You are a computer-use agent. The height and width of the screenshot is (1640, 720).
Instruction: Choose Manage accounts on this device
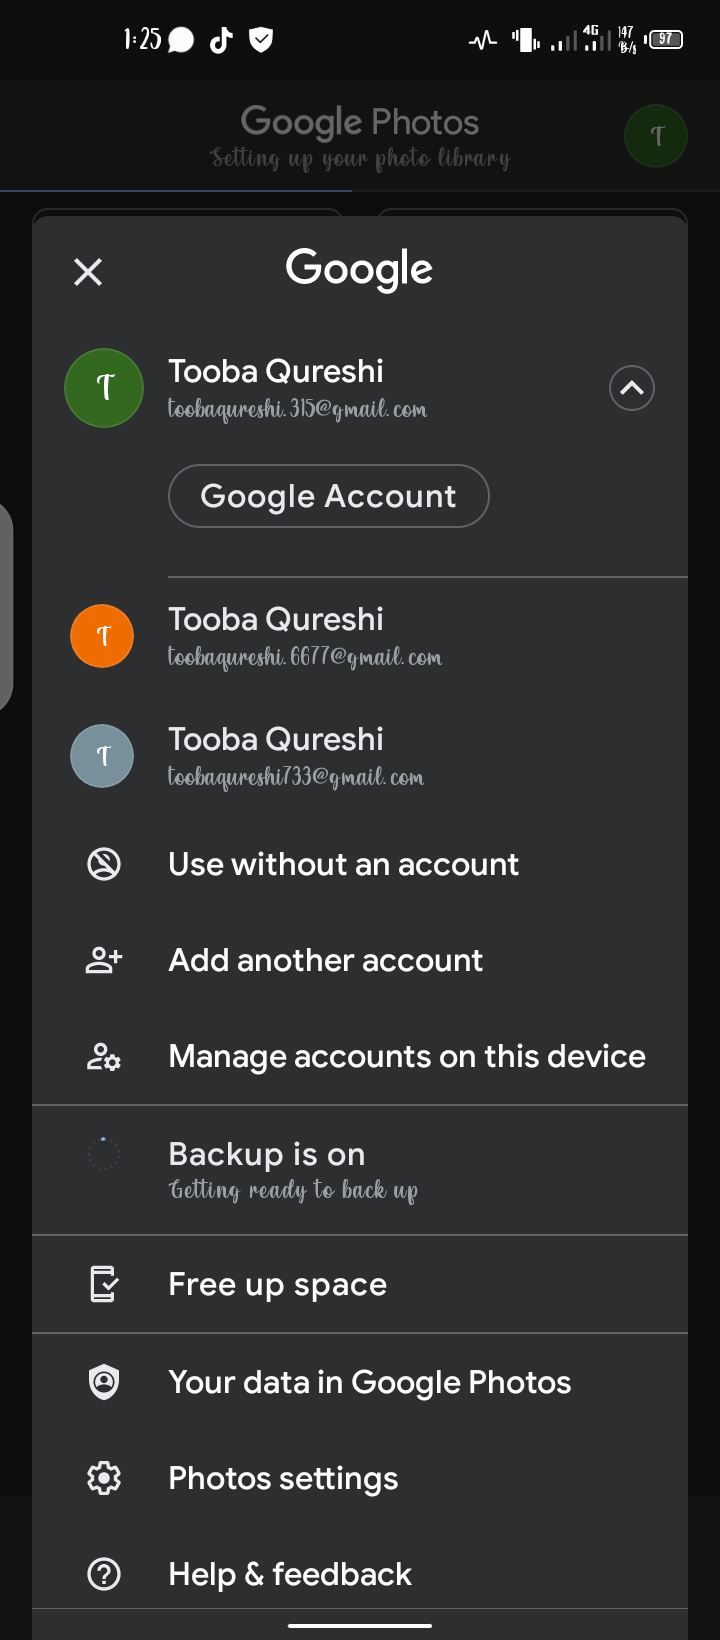[x=407, y=1056]
